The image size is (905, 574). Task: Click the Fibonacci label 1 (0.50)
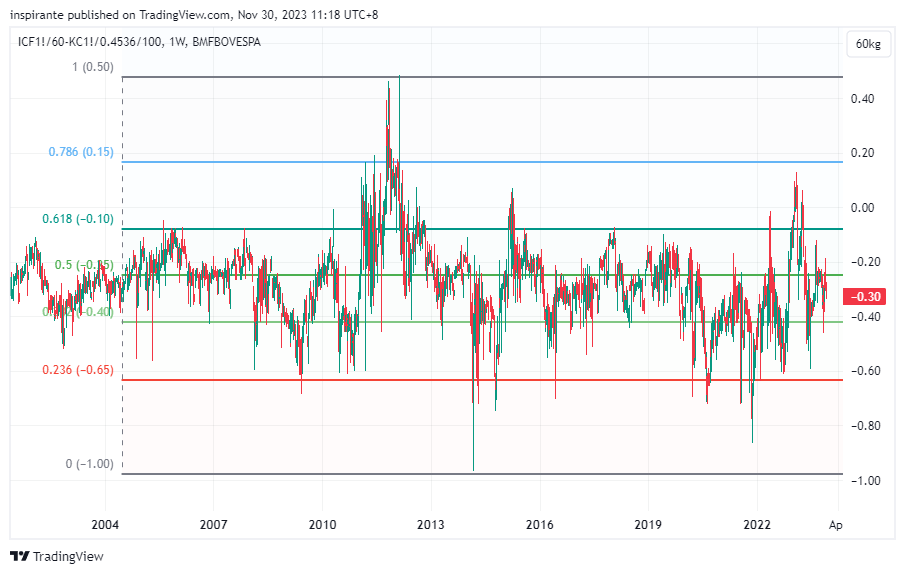(x=93, y=67)
